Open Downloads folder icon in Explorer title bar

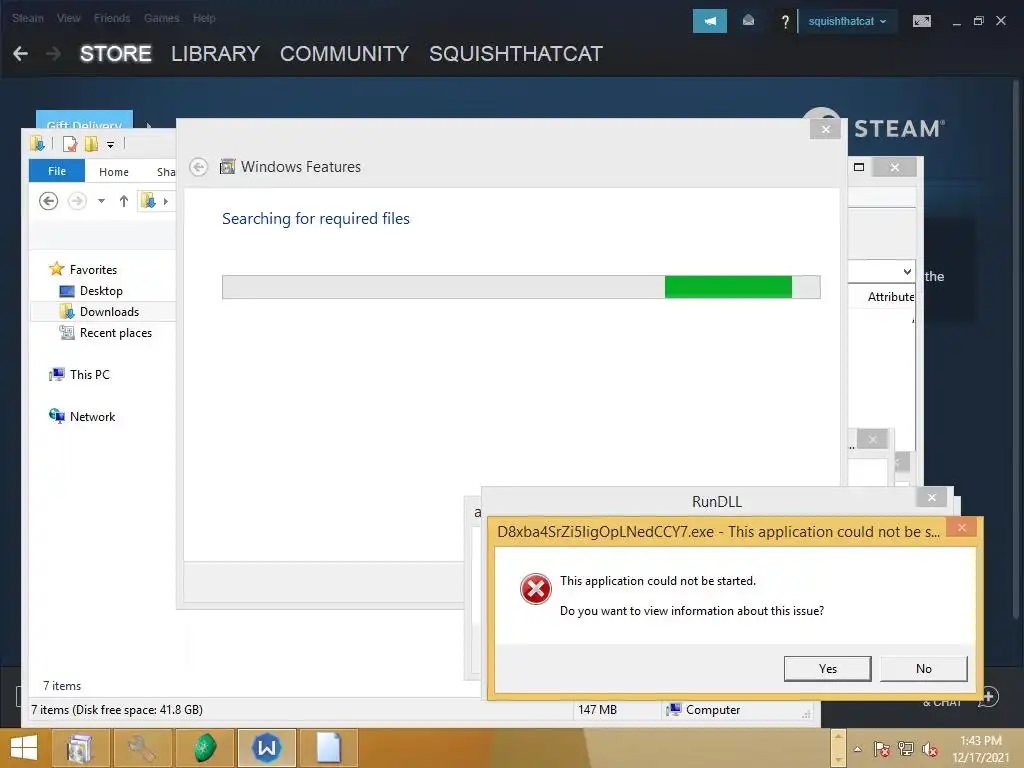(37, 143)
